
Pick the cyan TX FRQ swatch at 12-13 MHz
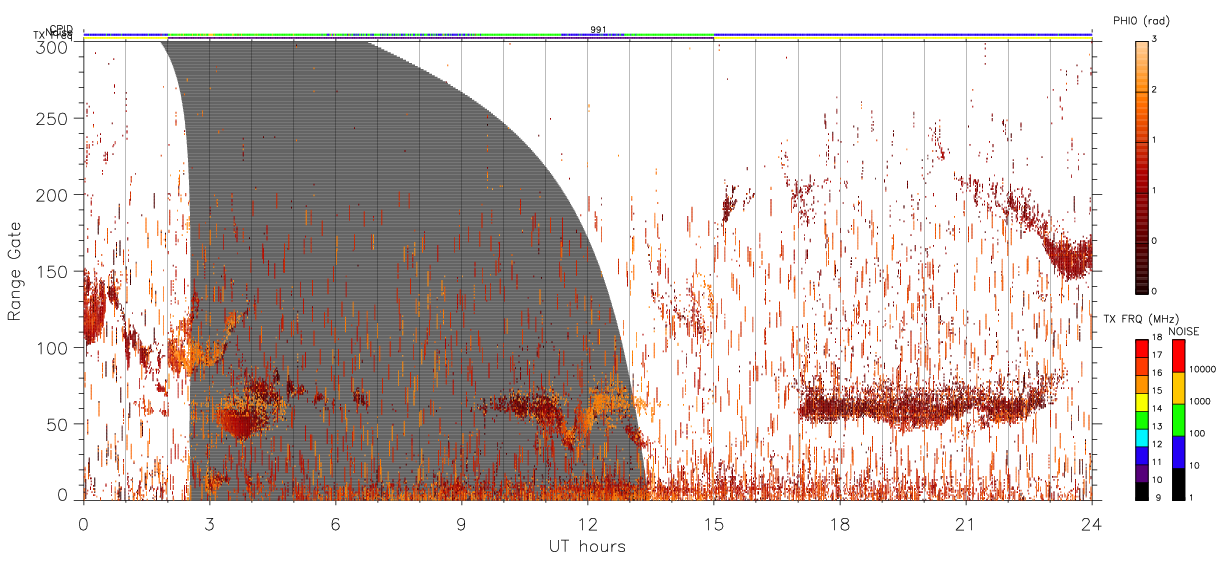coord(1141,439)
